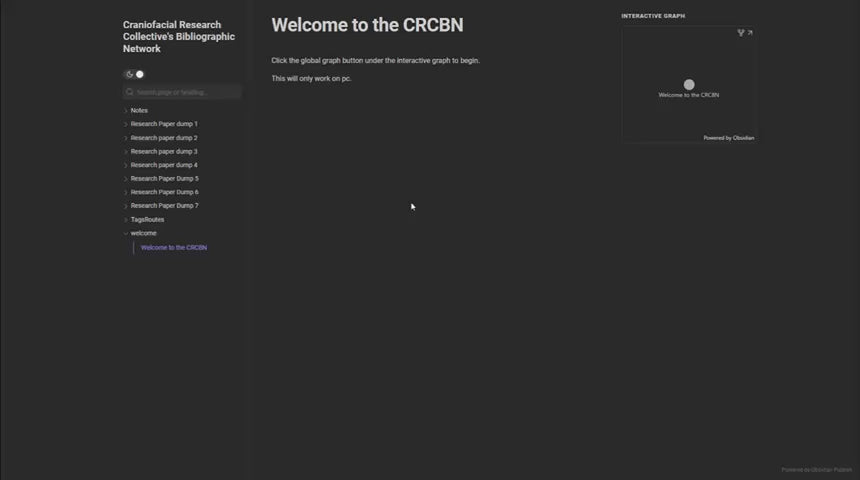The height and width of the screenshot is (480, 860).
Task: Expand the Notes folder
Action: pos(139,110)
